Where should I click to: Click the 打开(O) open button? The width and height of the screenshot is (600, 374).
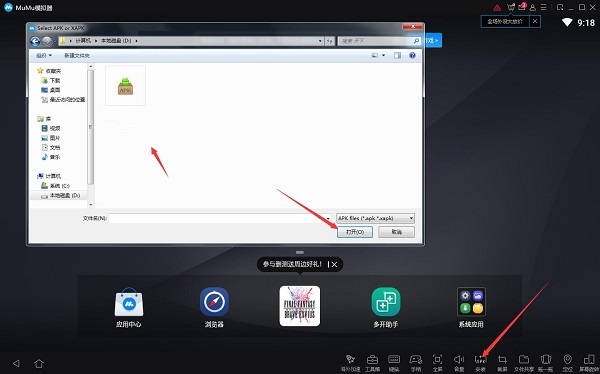355,232
